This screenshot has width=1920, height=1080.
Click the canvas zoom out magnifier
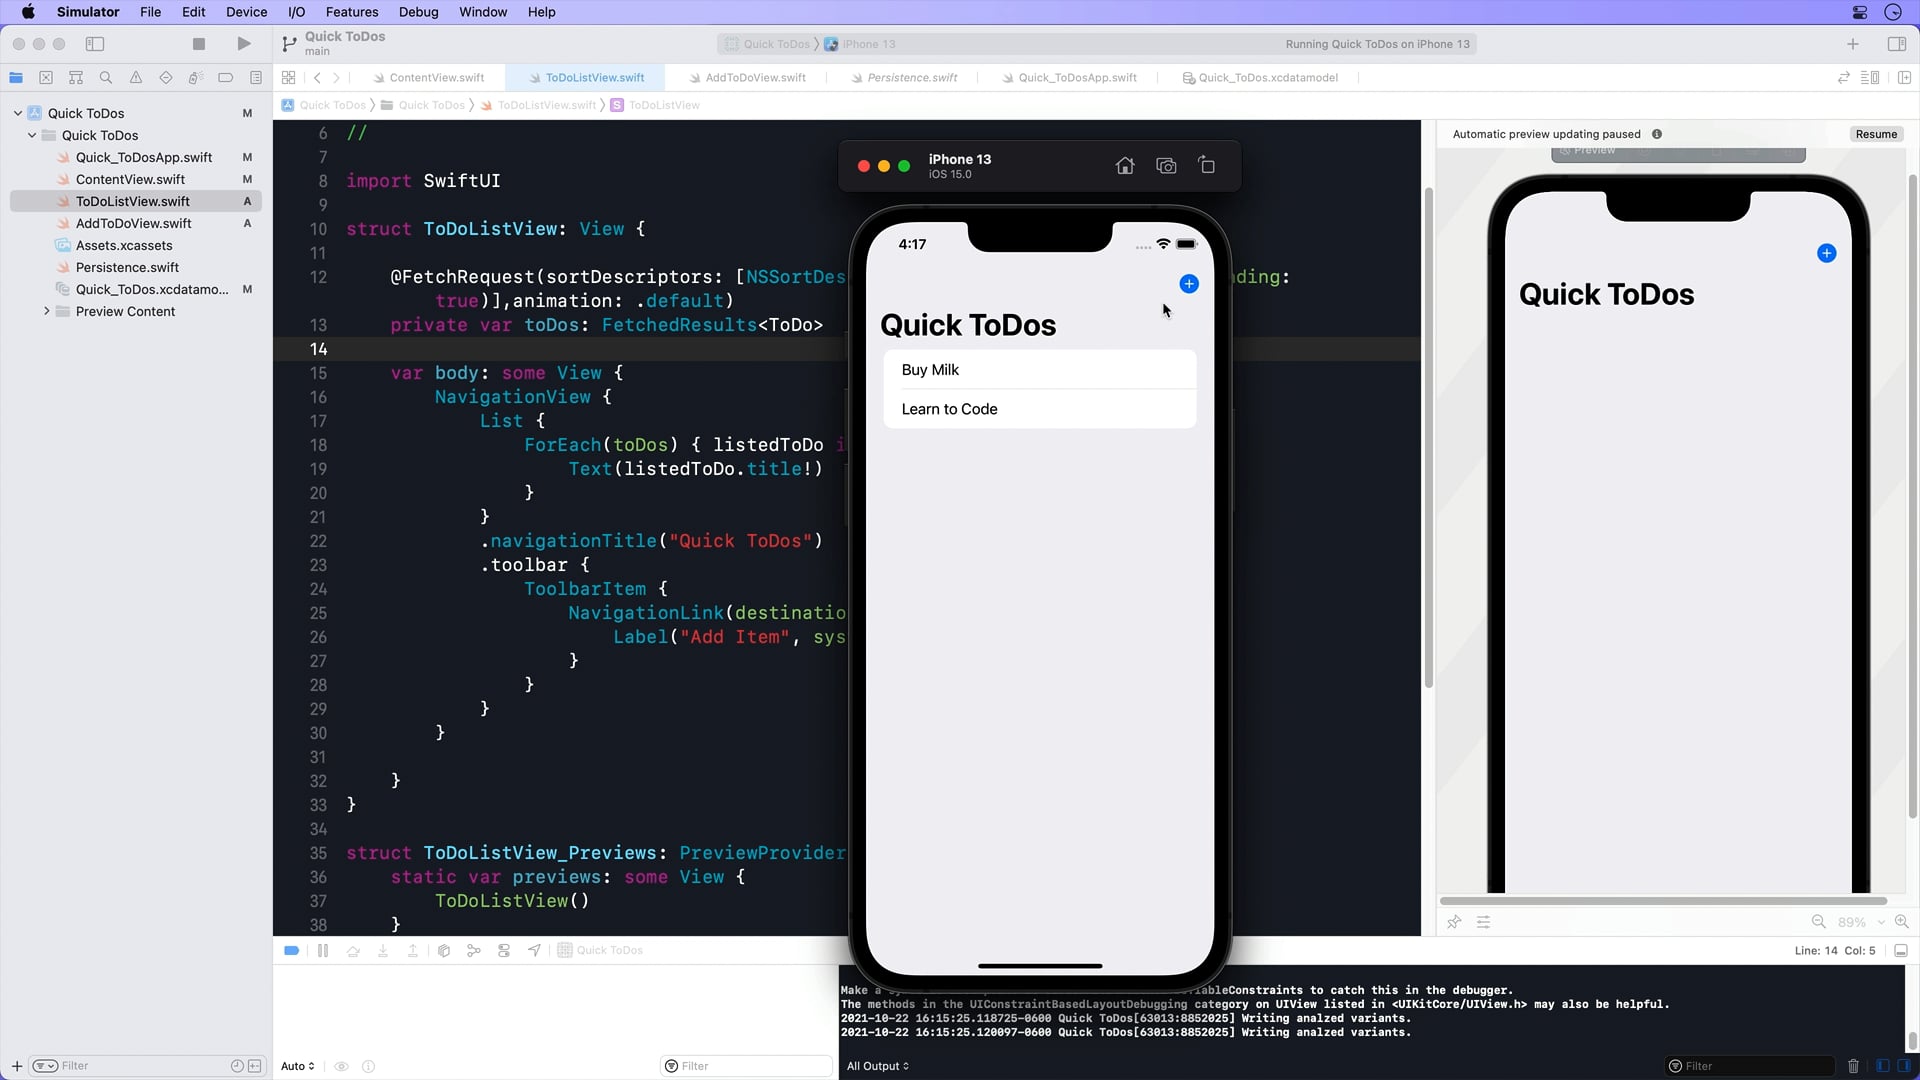coord(1818,922)
